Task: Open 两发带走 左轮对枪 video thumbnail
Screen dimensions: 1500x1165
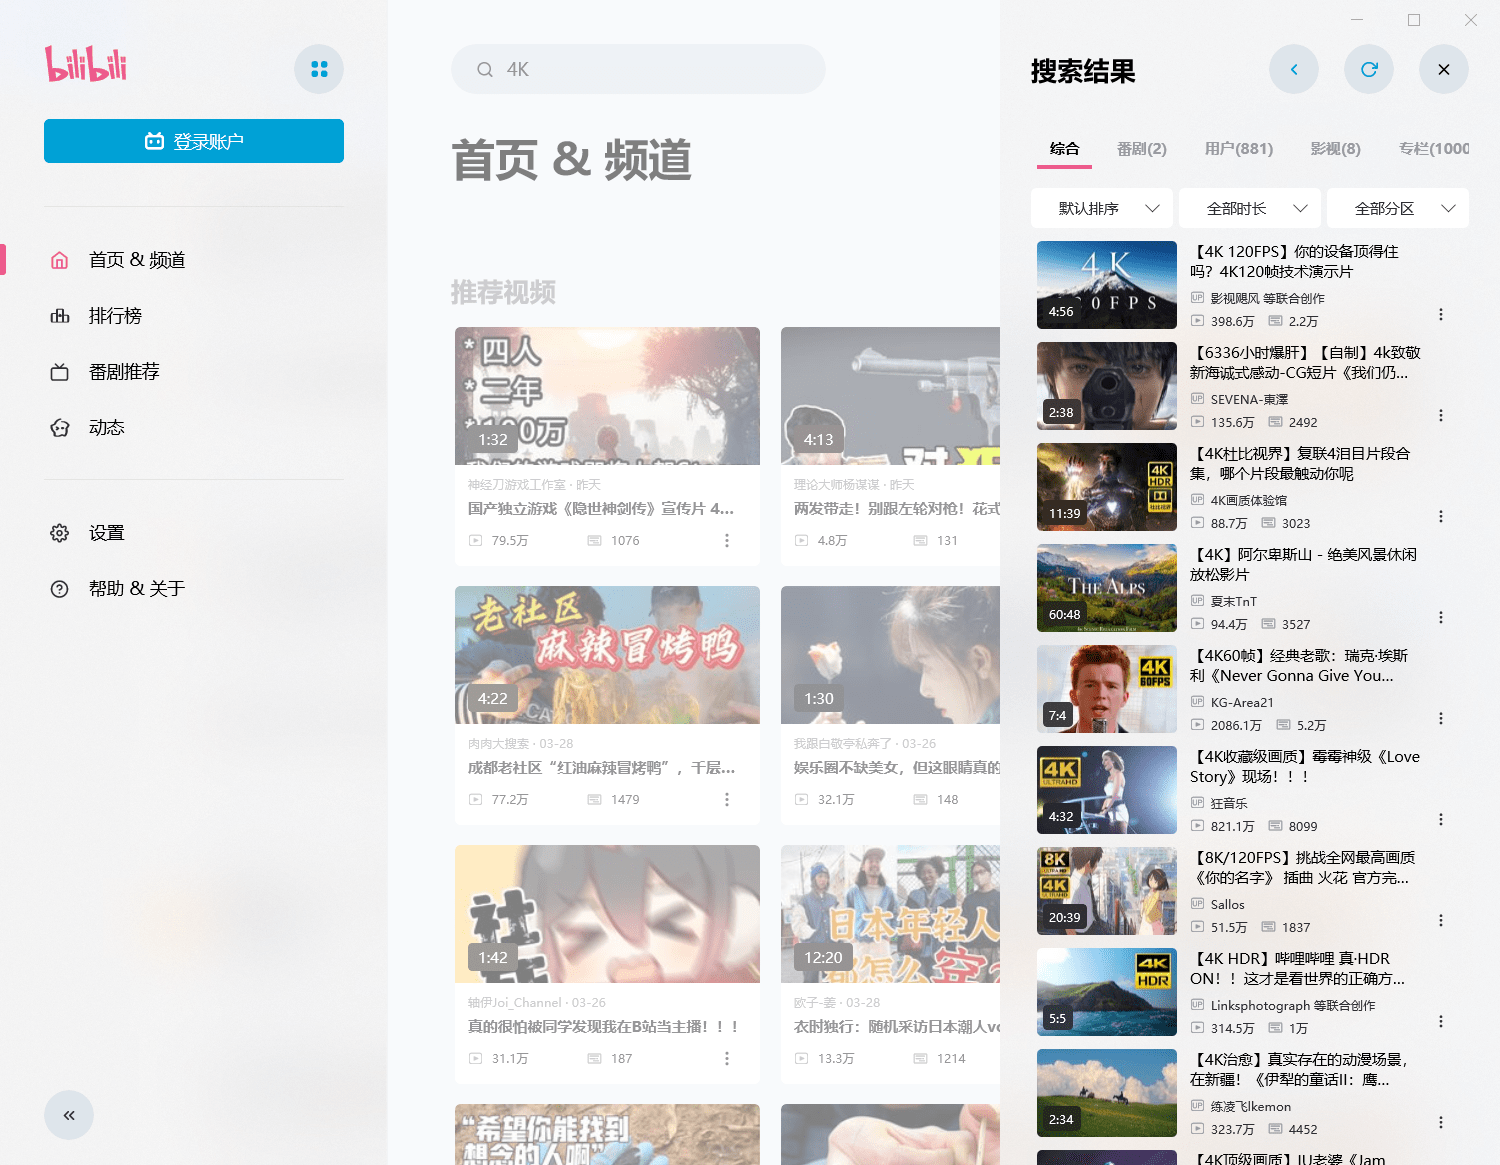Action: (890, 396)
